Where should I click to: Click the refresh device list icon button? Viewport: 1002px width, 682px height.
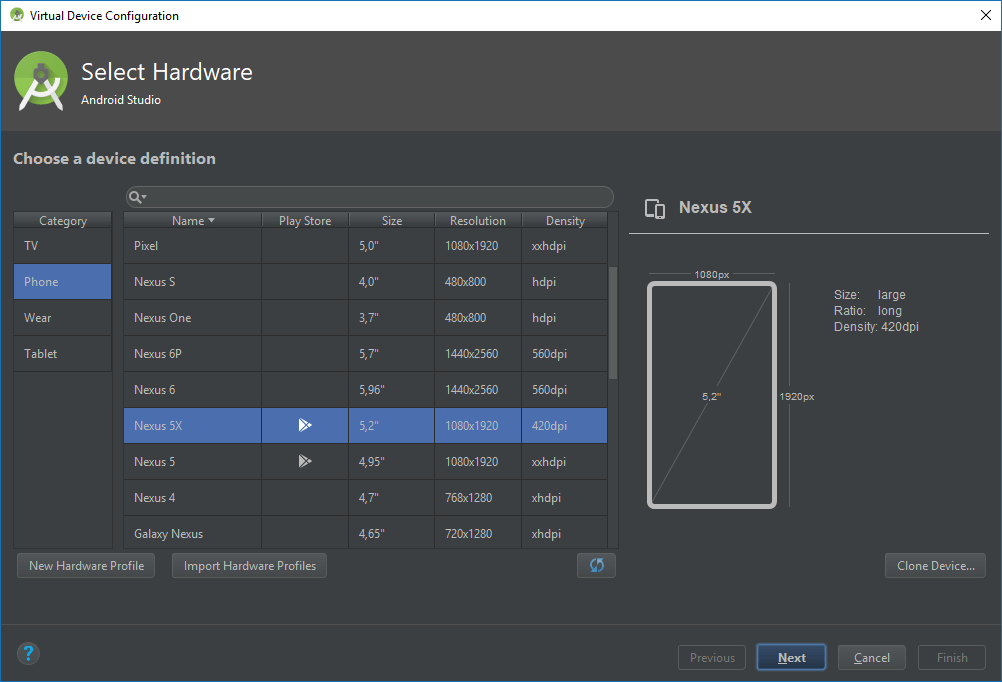point(596,565)
